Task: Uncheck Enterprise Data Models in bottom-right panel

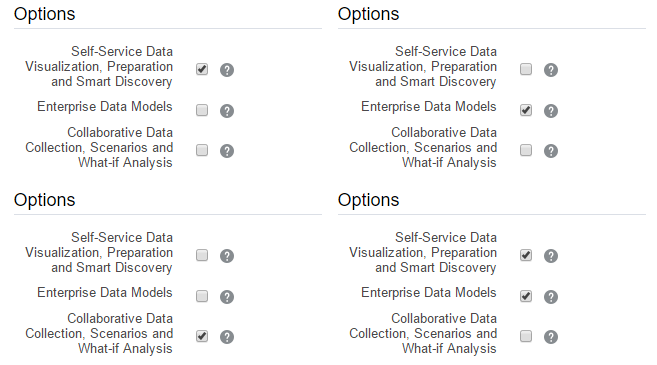Action: click(x=526, y=296)
